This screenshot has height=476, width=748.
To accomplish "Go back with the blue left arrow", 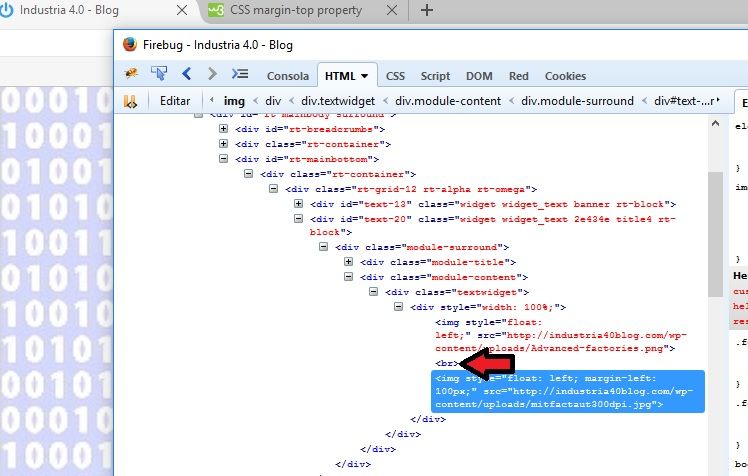I will pyautogui.click(x=187, y=73).
